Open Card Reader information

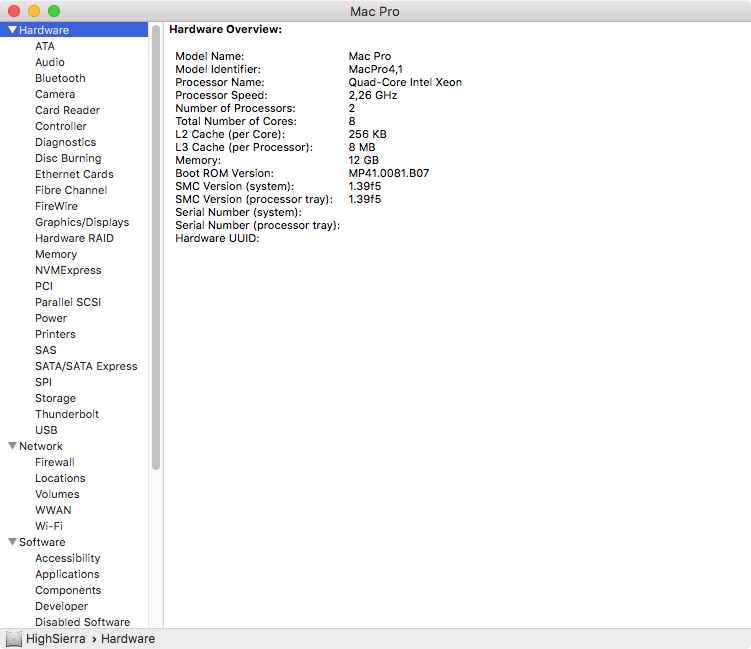68,110
